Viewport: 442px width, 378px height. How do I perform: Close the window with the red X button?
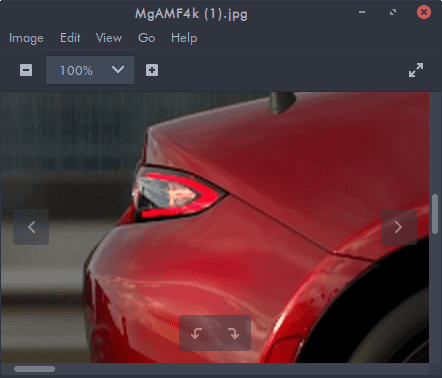424,12
